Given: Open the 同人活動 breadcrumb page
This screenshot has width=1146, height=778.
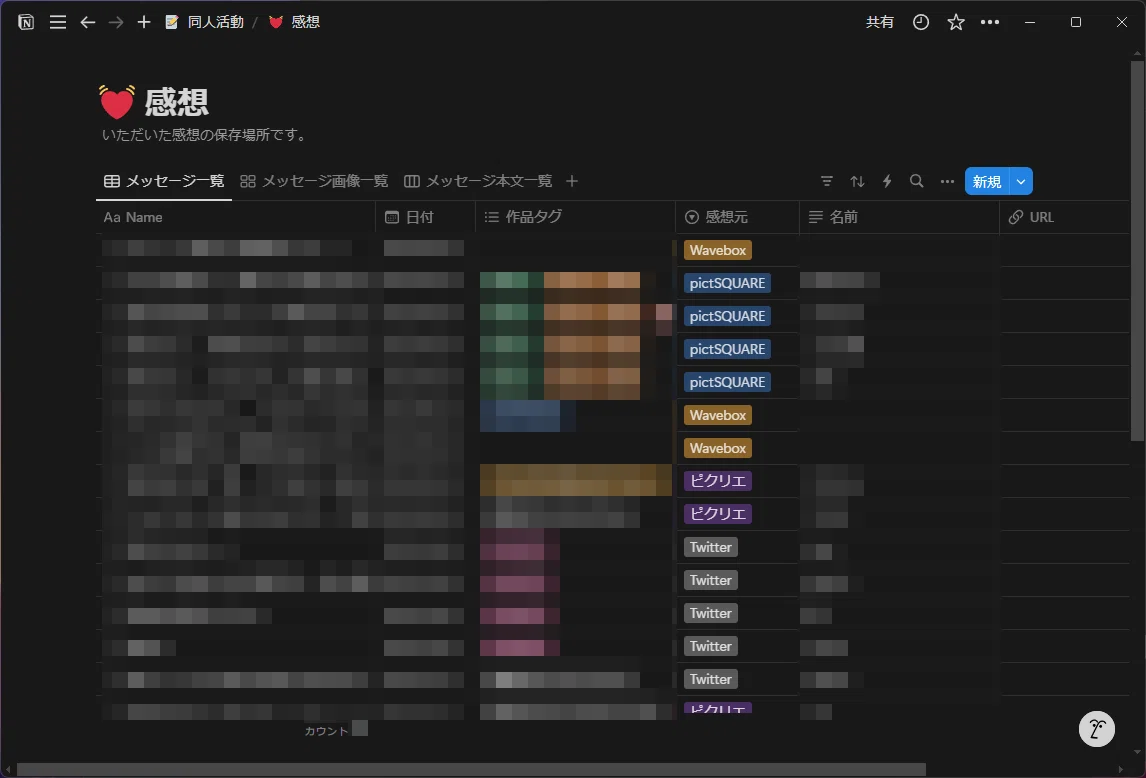Looking at the screenshot, I should [x=205, y=22].
